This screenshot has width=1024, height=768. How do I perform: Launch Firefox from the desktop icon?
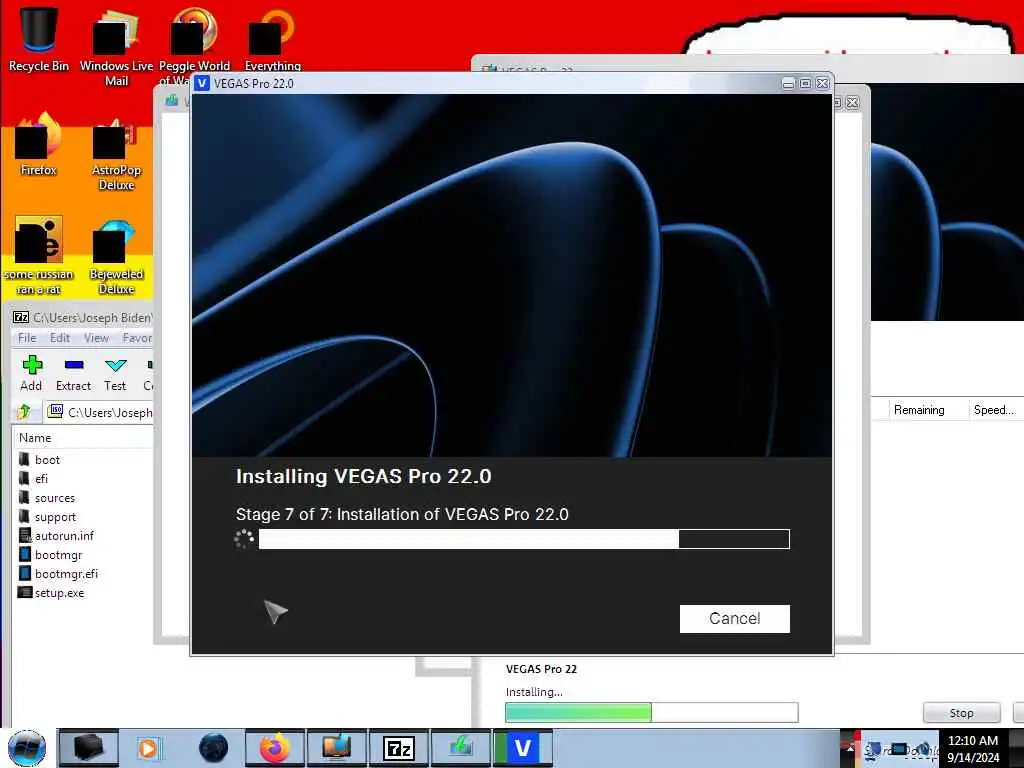click(39, 145)
